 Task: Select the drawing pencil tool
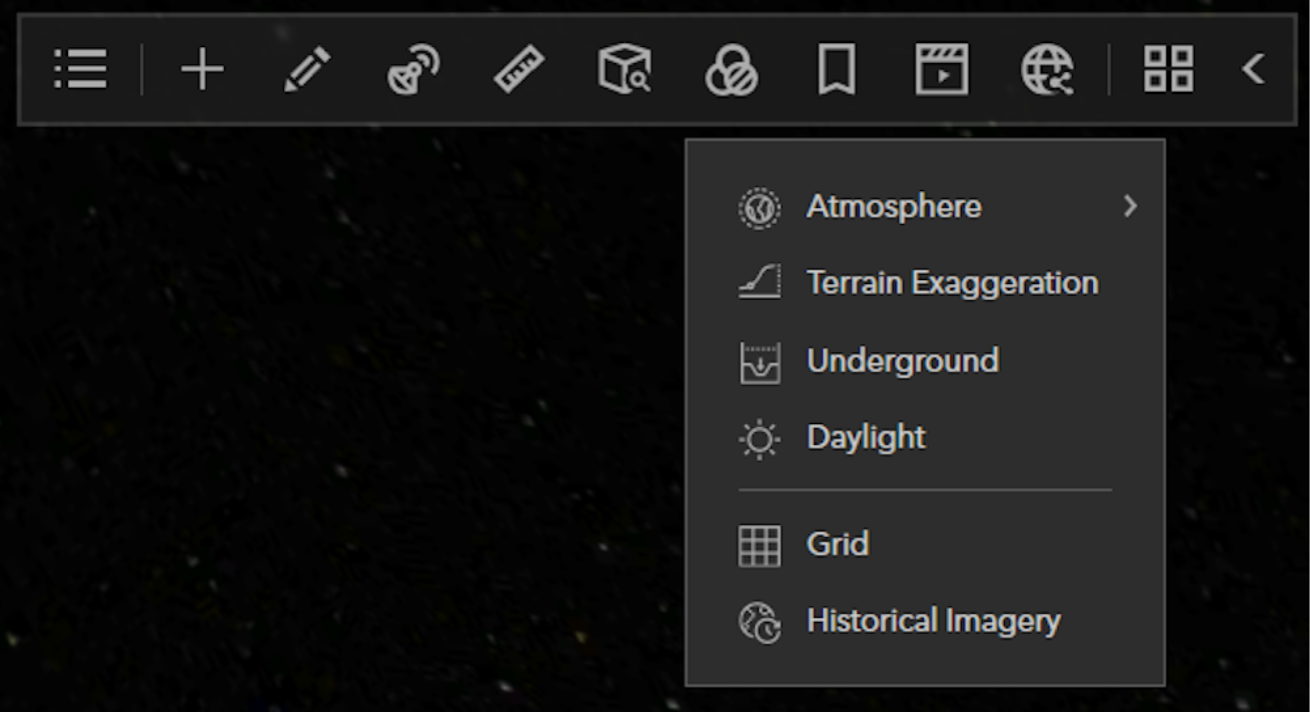(x=308, y=69)
